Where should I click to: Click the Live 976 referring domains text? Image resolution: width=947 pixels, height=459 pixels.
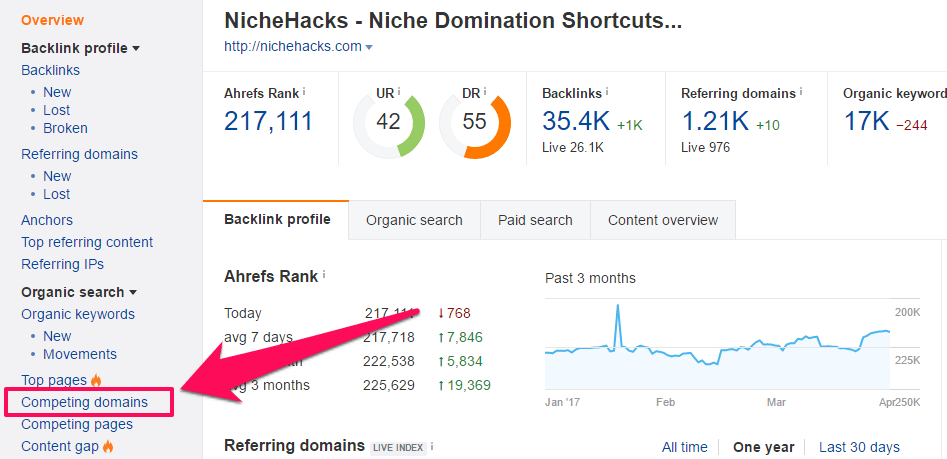point(705,147)
